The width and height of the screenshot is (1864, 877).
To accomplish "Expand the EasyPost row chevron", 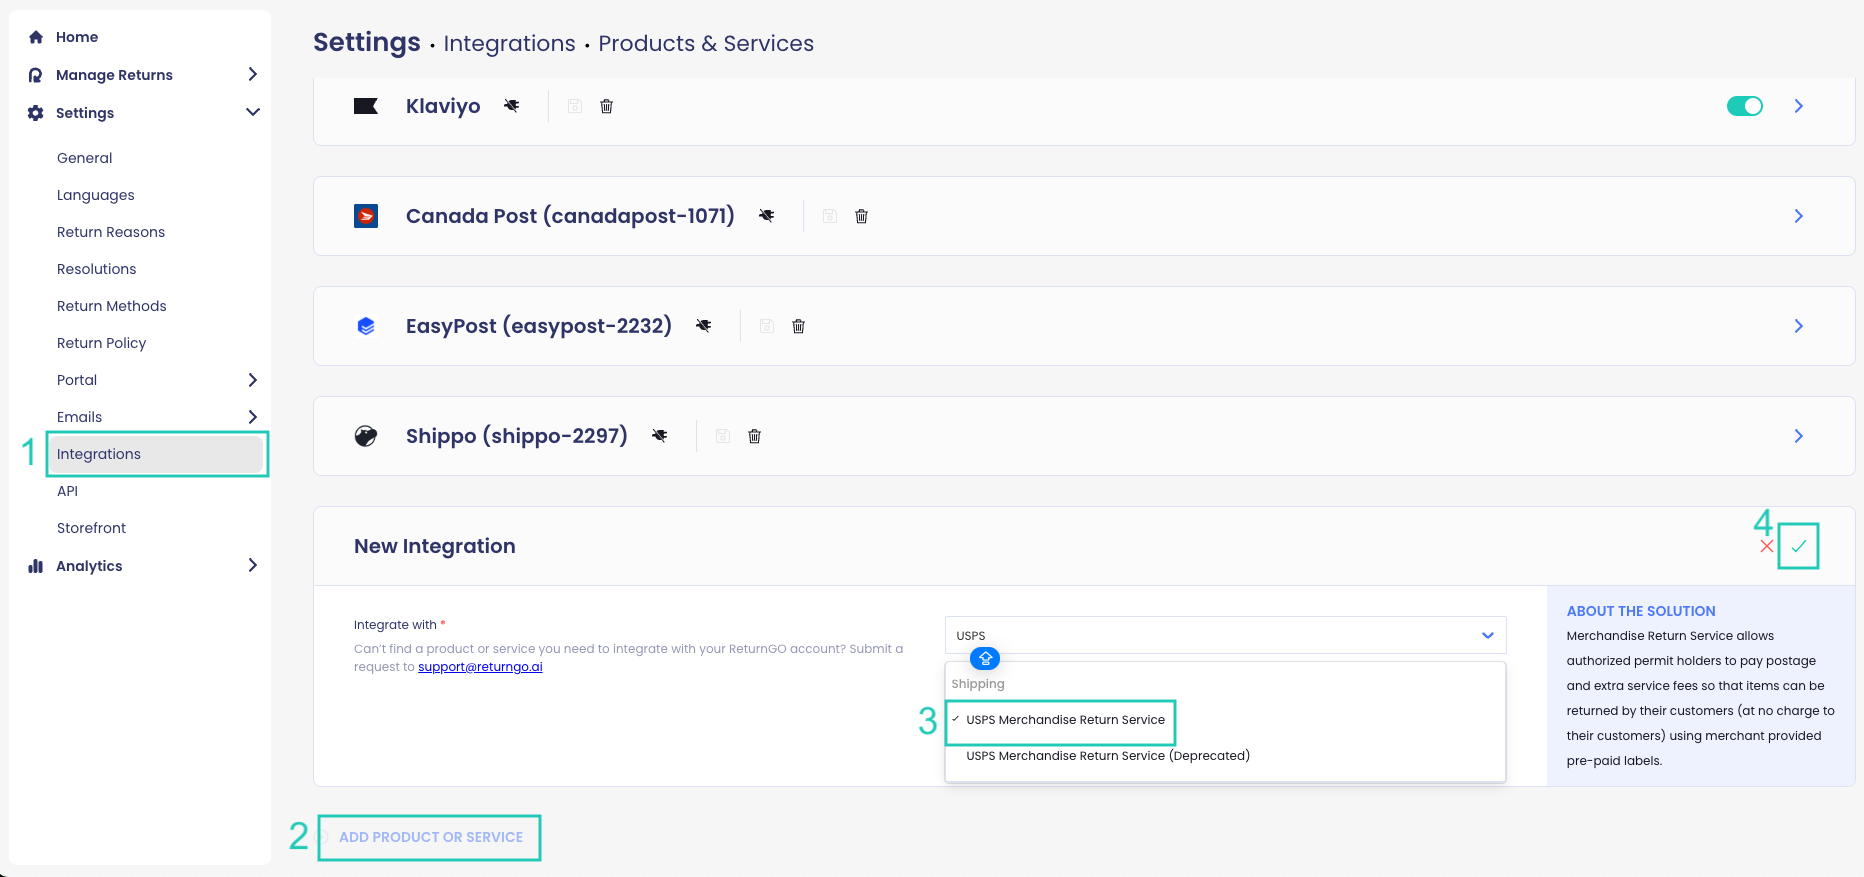I will pyautogui.click(x=1799, y=326).
